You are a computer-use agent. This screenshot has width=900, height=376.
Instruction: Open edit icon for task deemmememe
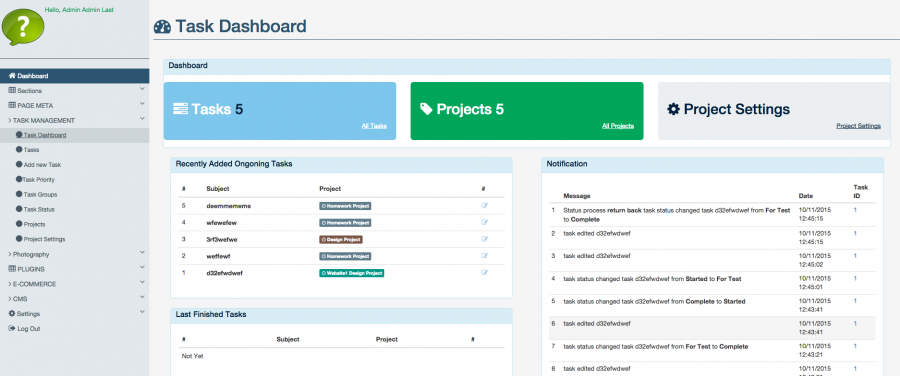pyautogui.click(x=484, y=206)
